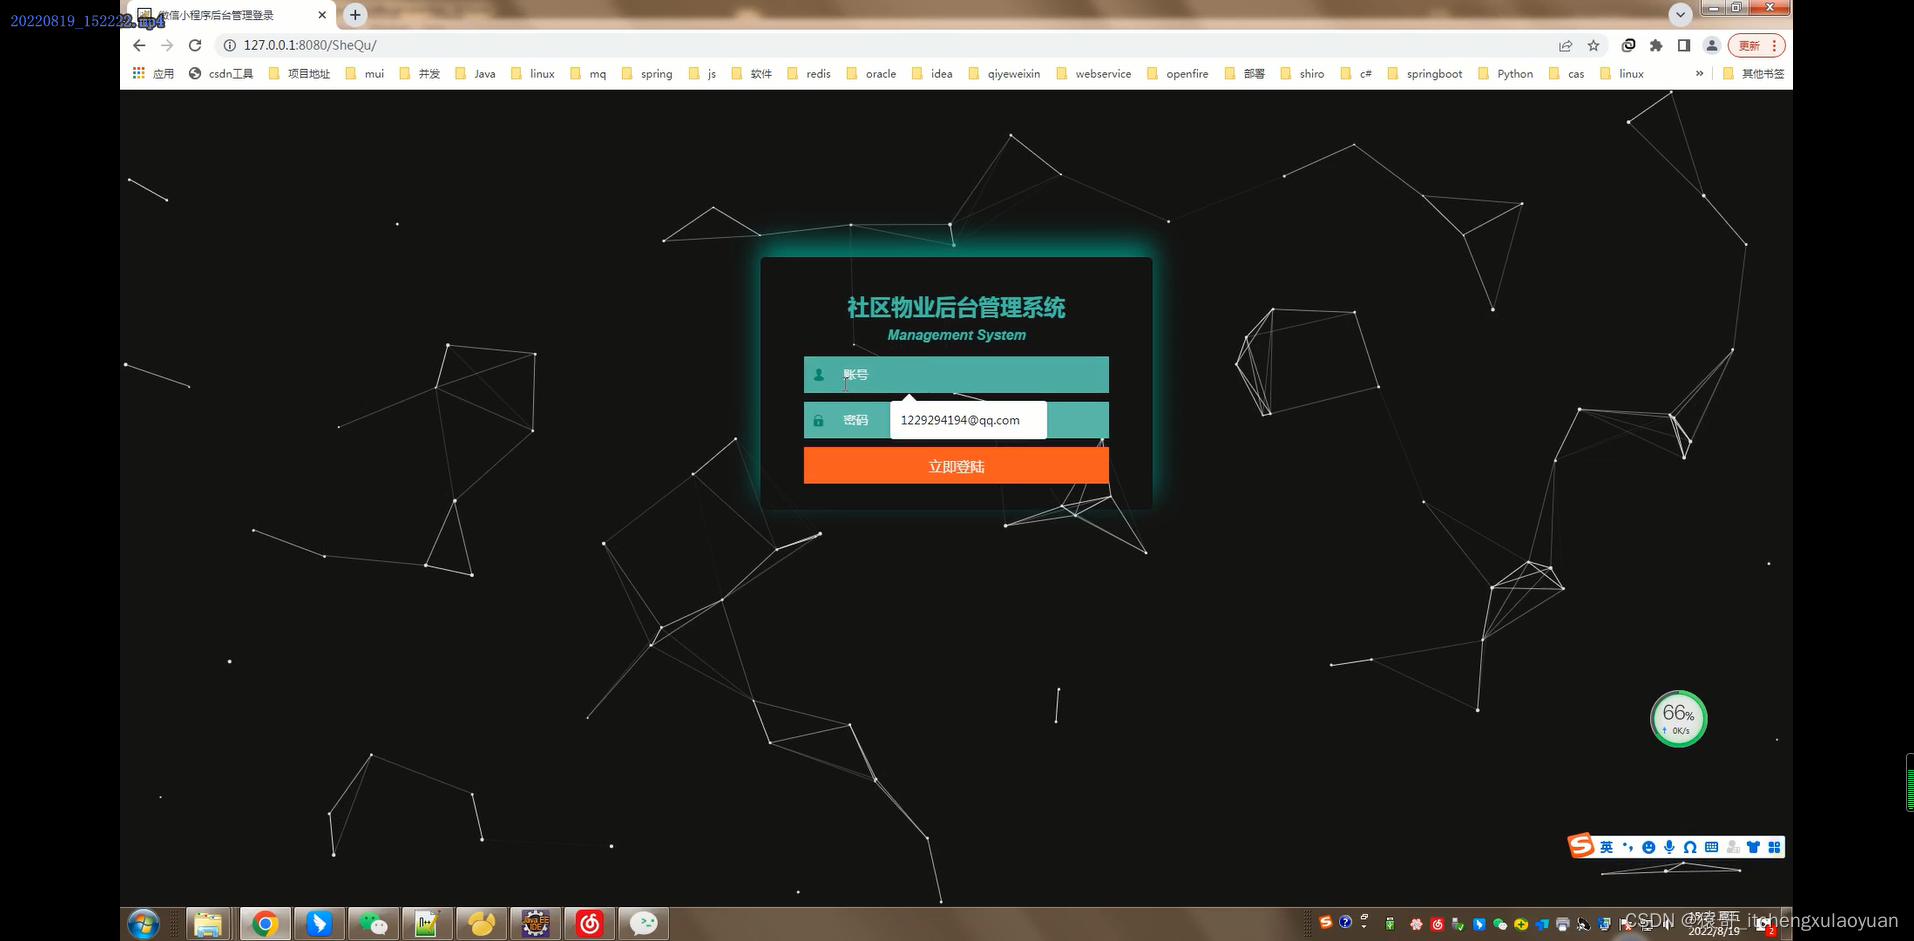Open Chrome side panel icon
The height and width of the screenshot is (941, 1914).
click(x=1684, y=45)
